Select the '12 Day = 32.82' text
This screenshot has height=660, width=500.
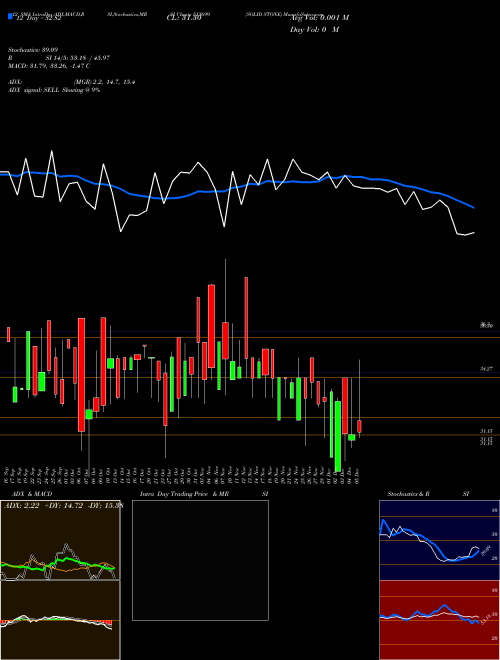click(x=39, y=18)
